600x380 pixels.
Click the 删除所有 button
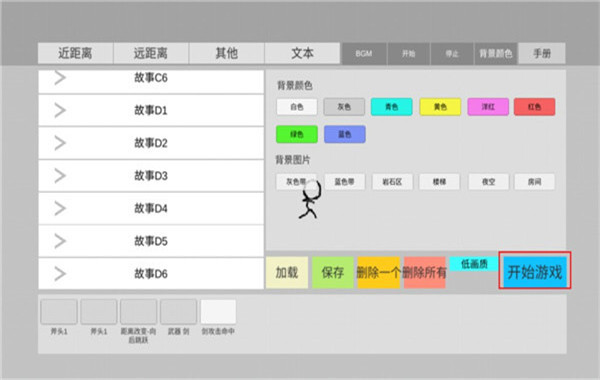point(424,272)
